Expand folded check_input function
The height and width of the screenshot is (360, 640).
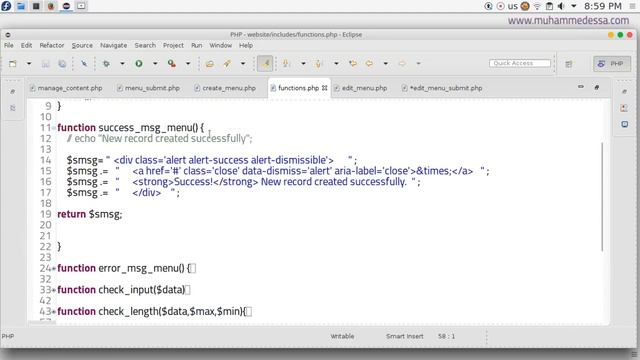53,290
